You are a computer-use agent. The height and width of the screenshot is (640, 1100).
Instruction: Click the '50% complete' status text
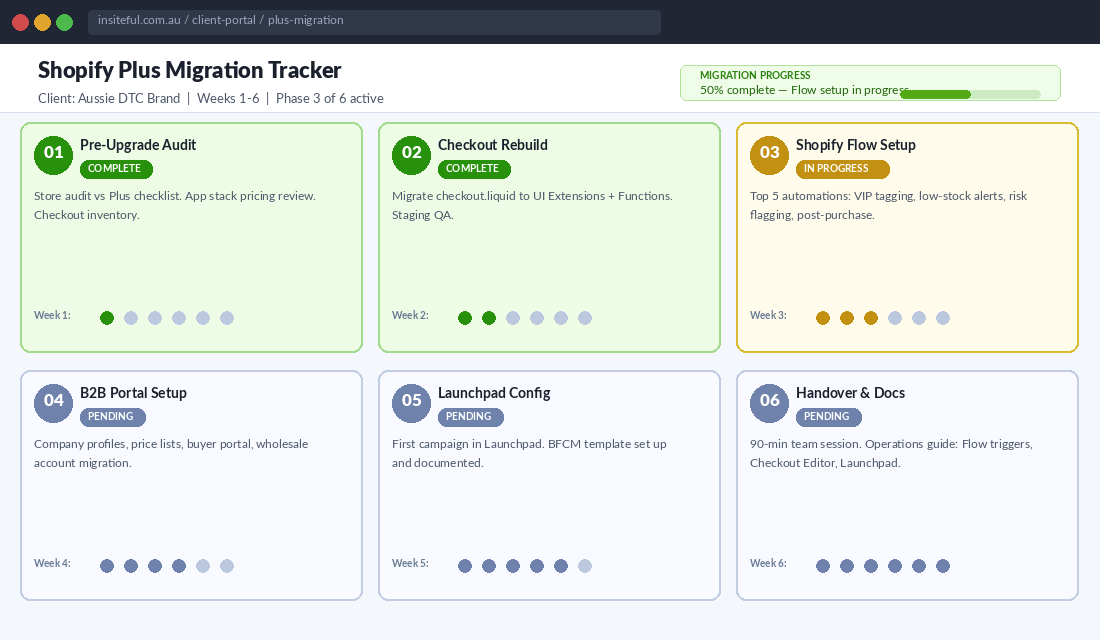tap(737, 90)
